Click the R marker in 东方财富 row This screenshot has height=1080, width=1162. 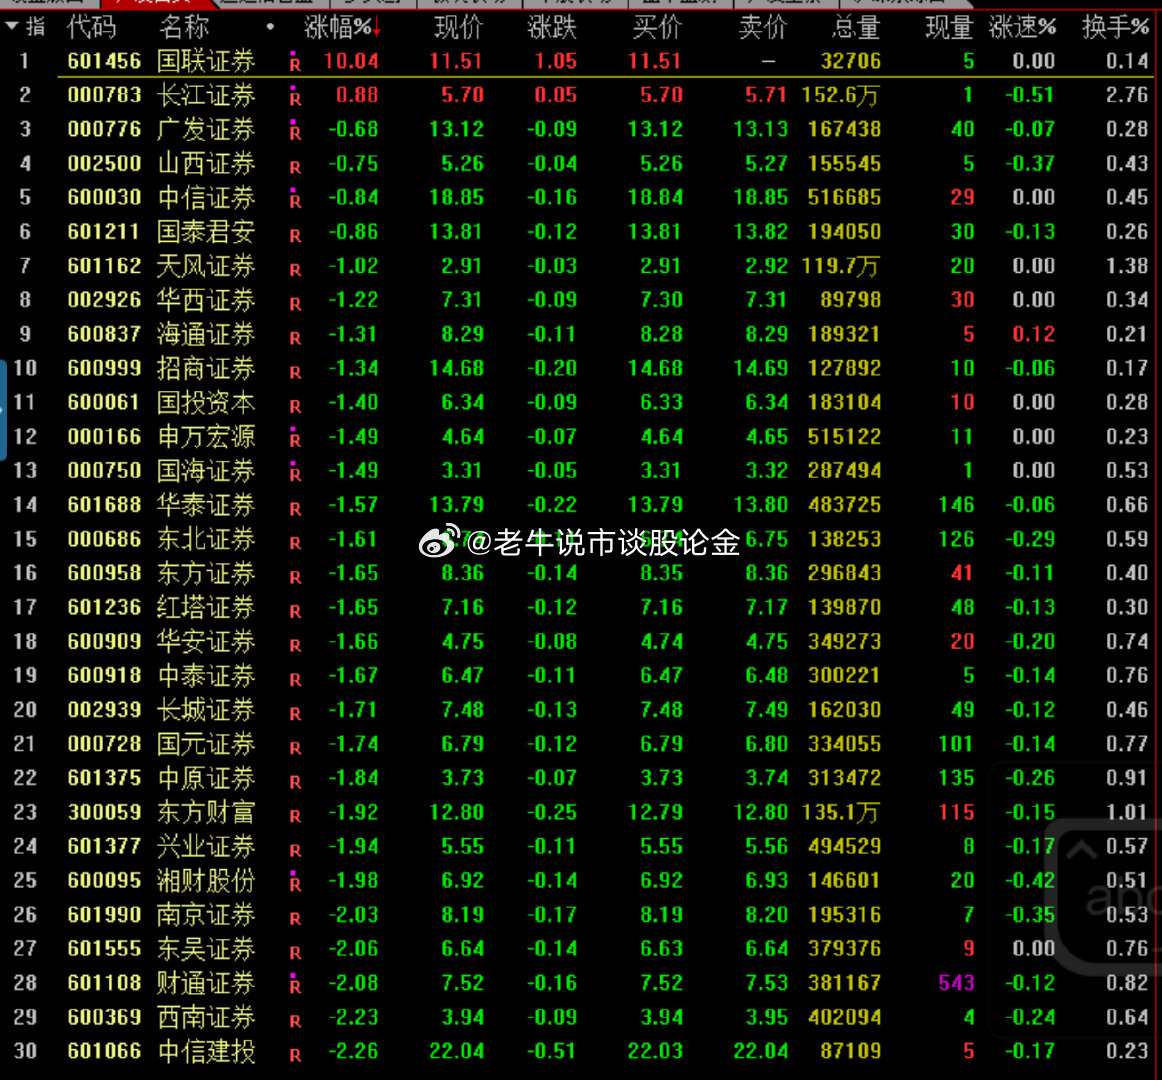[x=295, y=815]
